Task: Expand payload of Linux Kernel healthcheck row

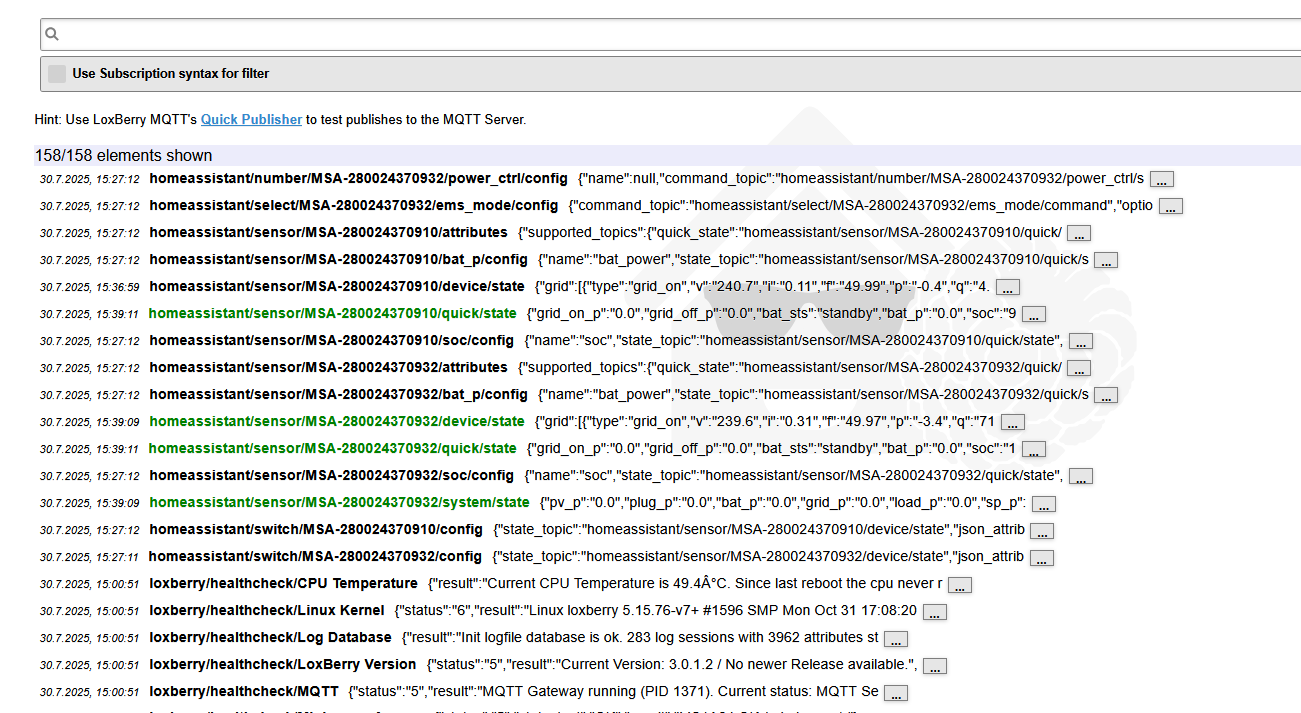Action: (934, 612)
